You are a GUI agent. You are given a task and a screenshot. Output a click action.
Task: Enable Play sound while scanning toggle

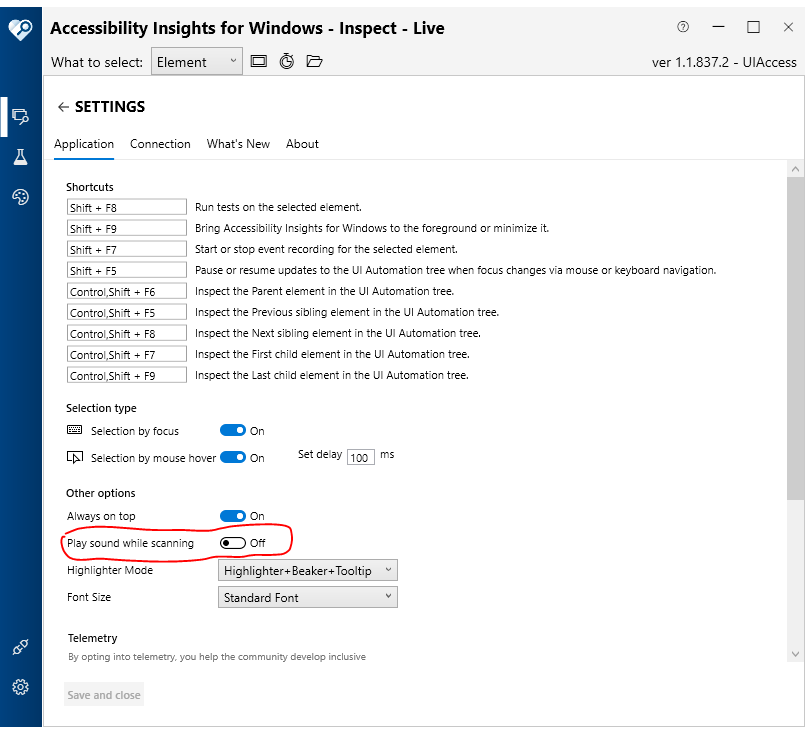coord(233,543)
